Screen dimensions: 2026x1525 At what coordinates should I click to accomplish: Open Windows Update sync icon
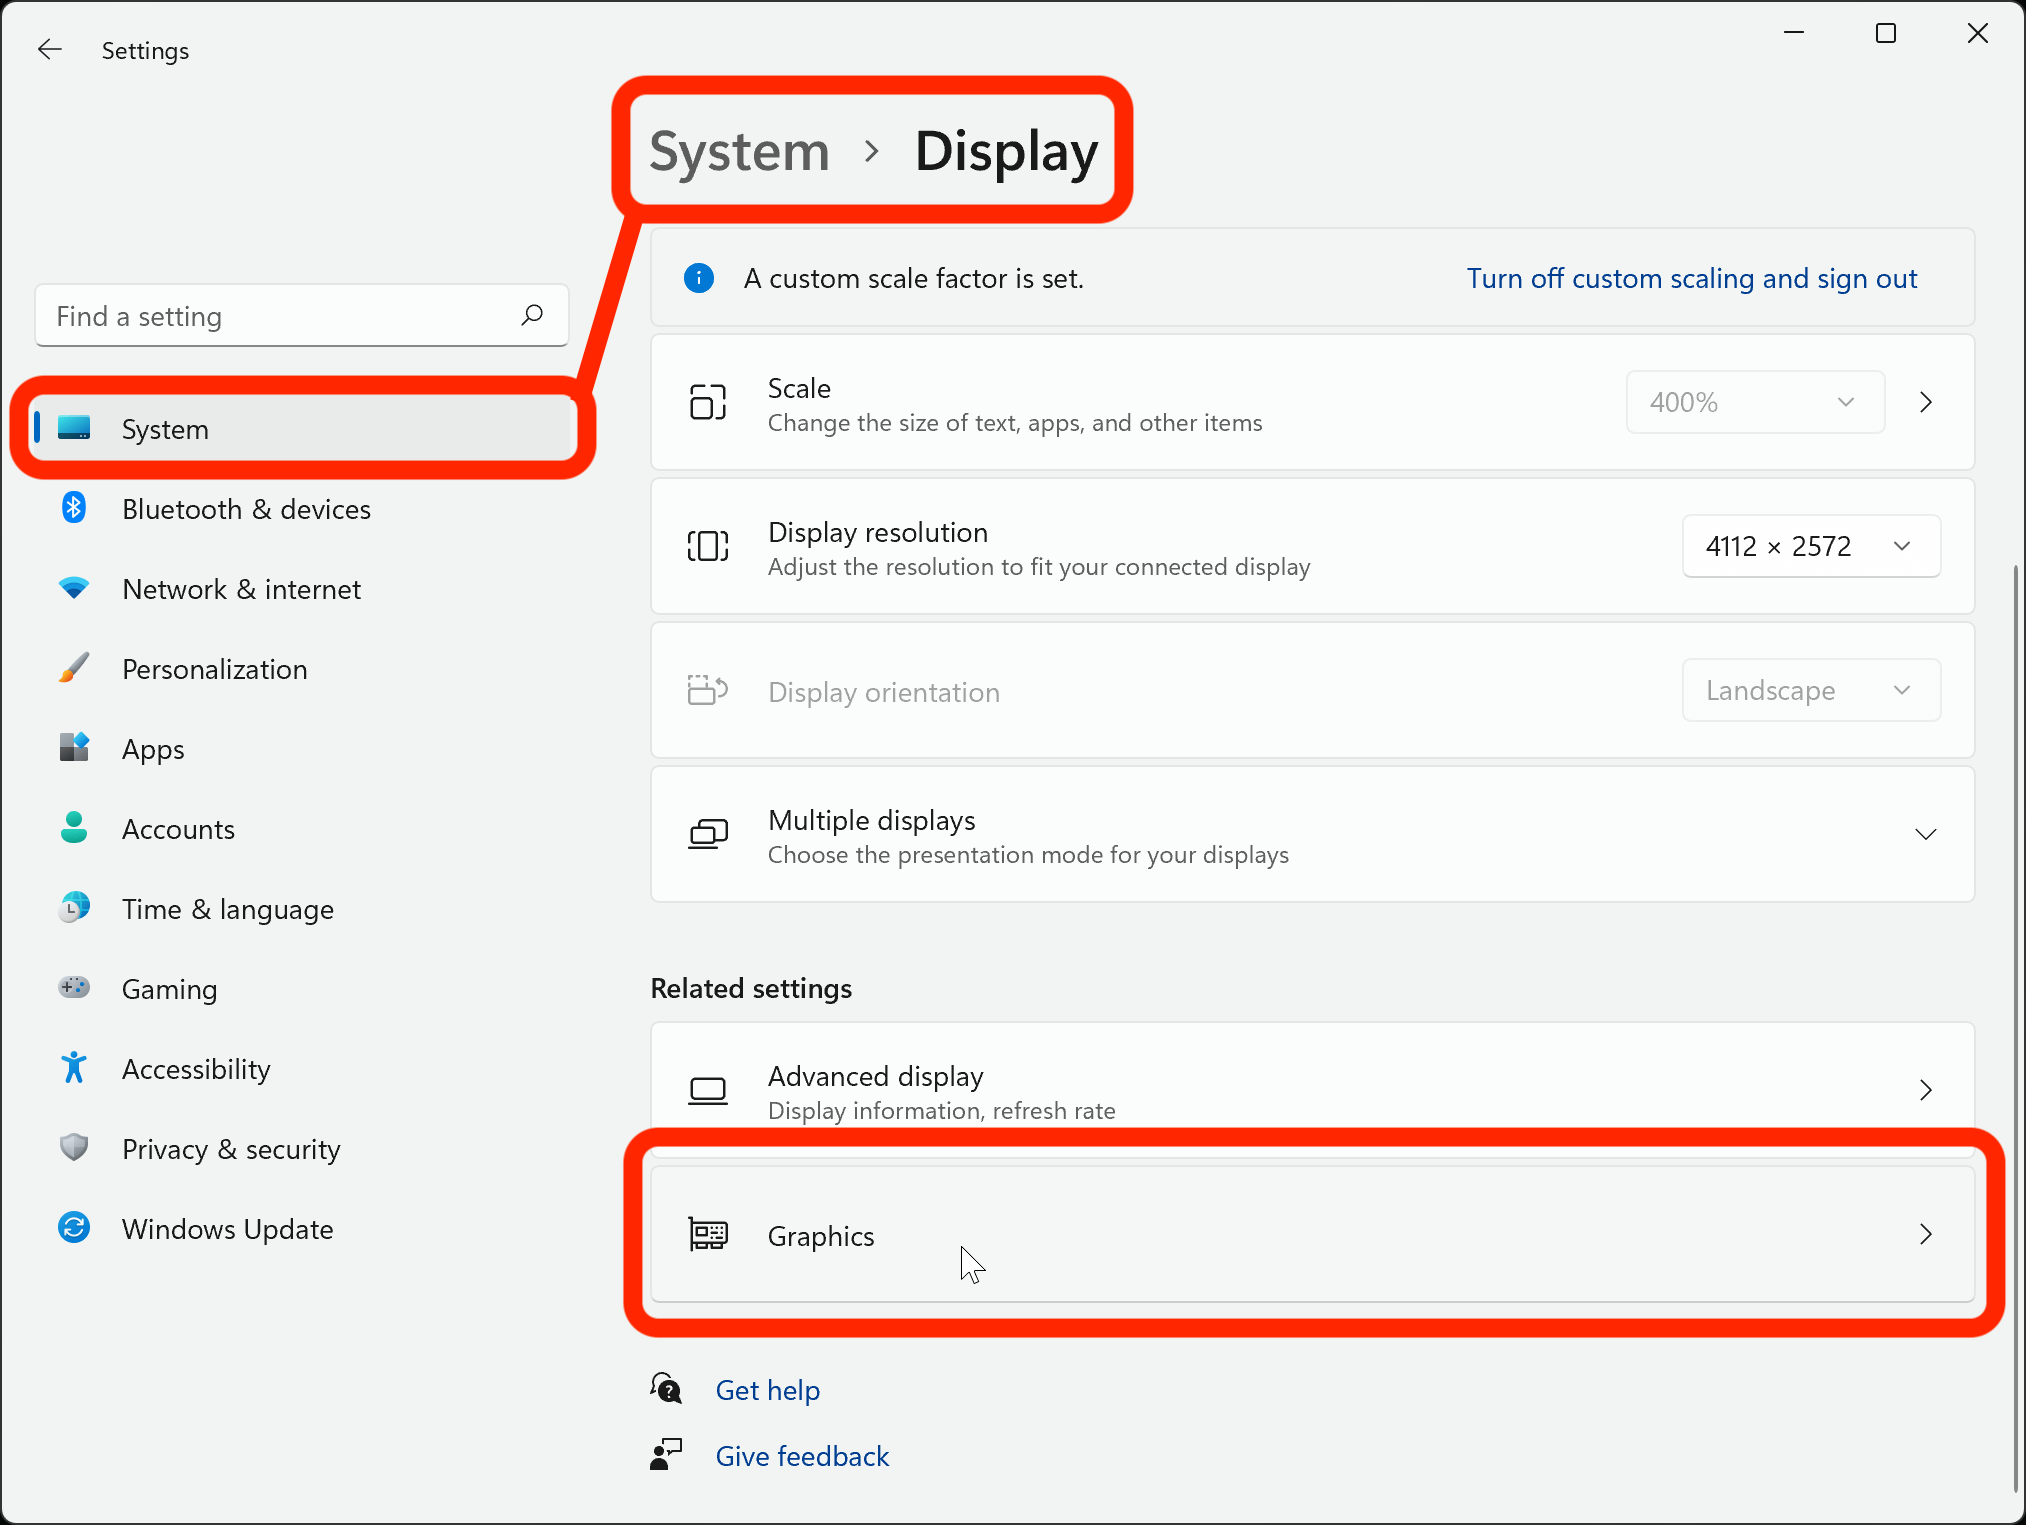pos(74,1228)
